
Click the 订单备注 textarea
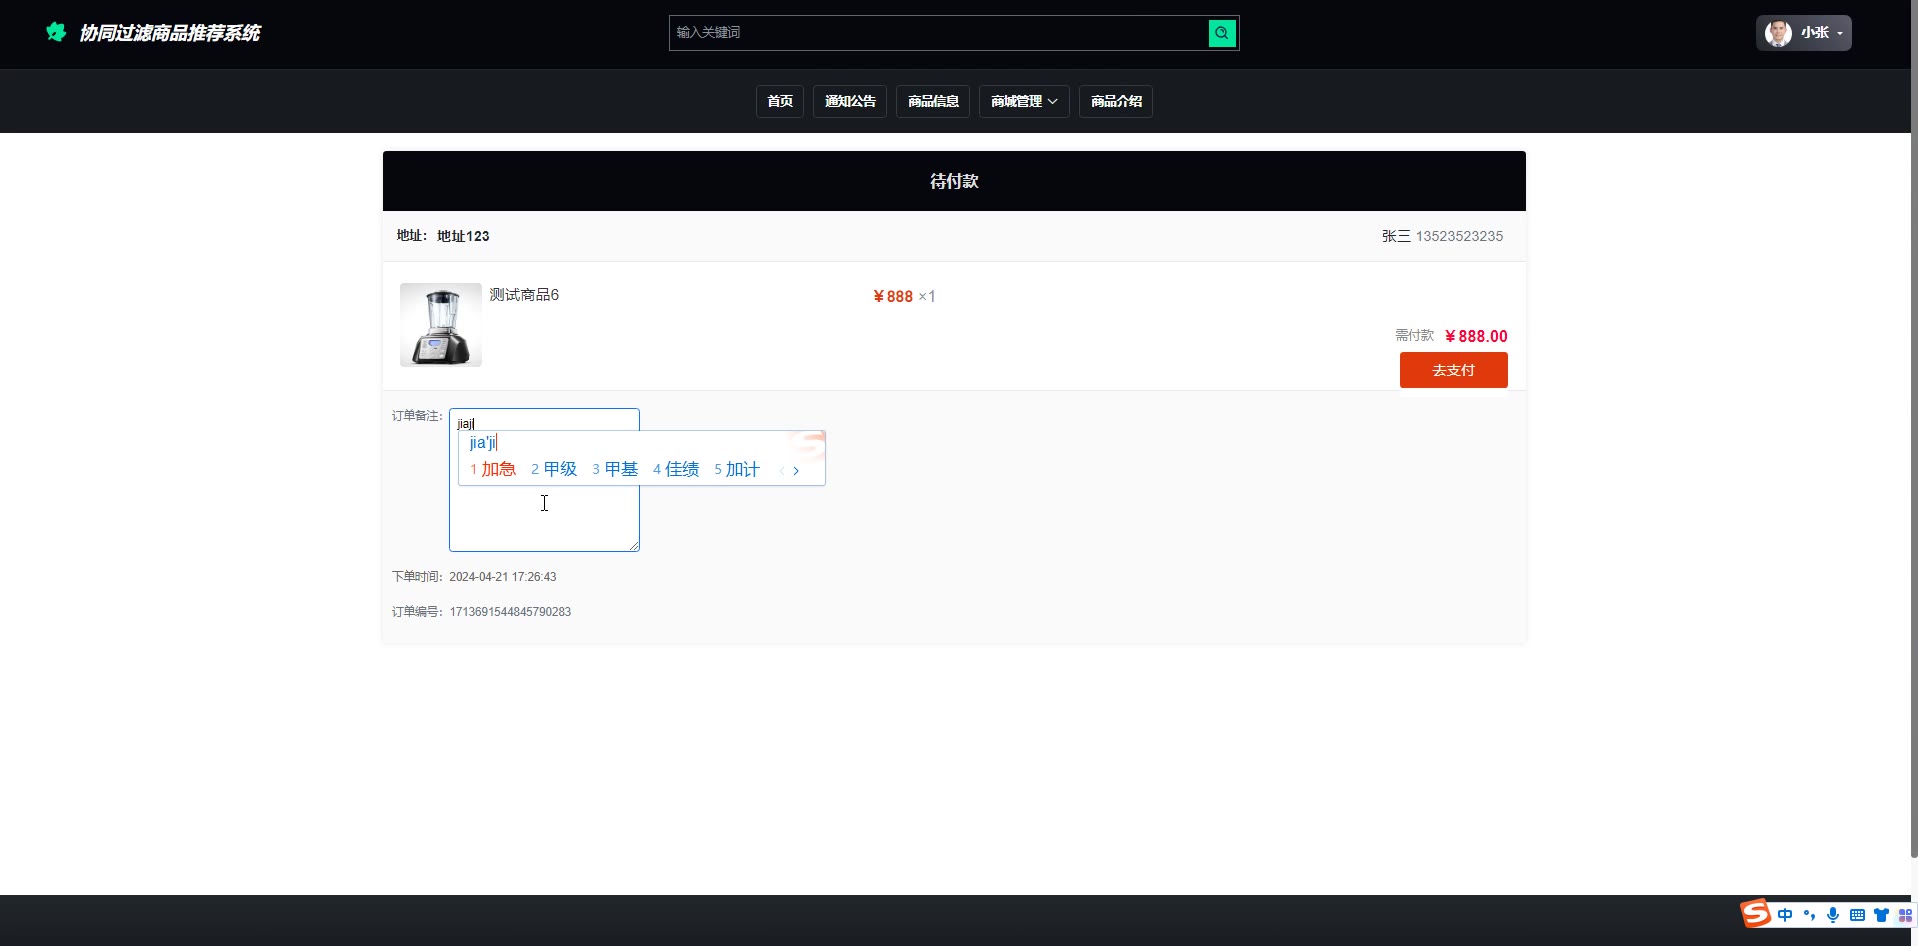pos(544,480)
